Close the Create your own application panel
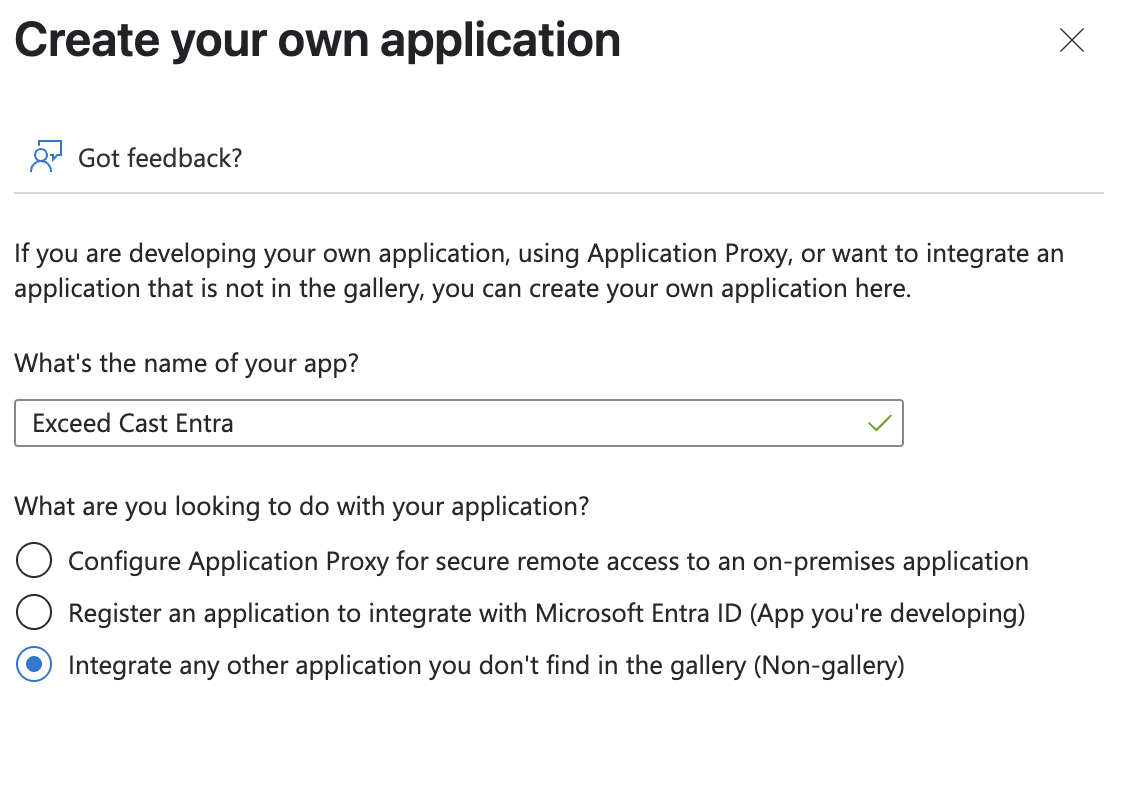This screenshot has width=1144, height=794. point(1071,40)
